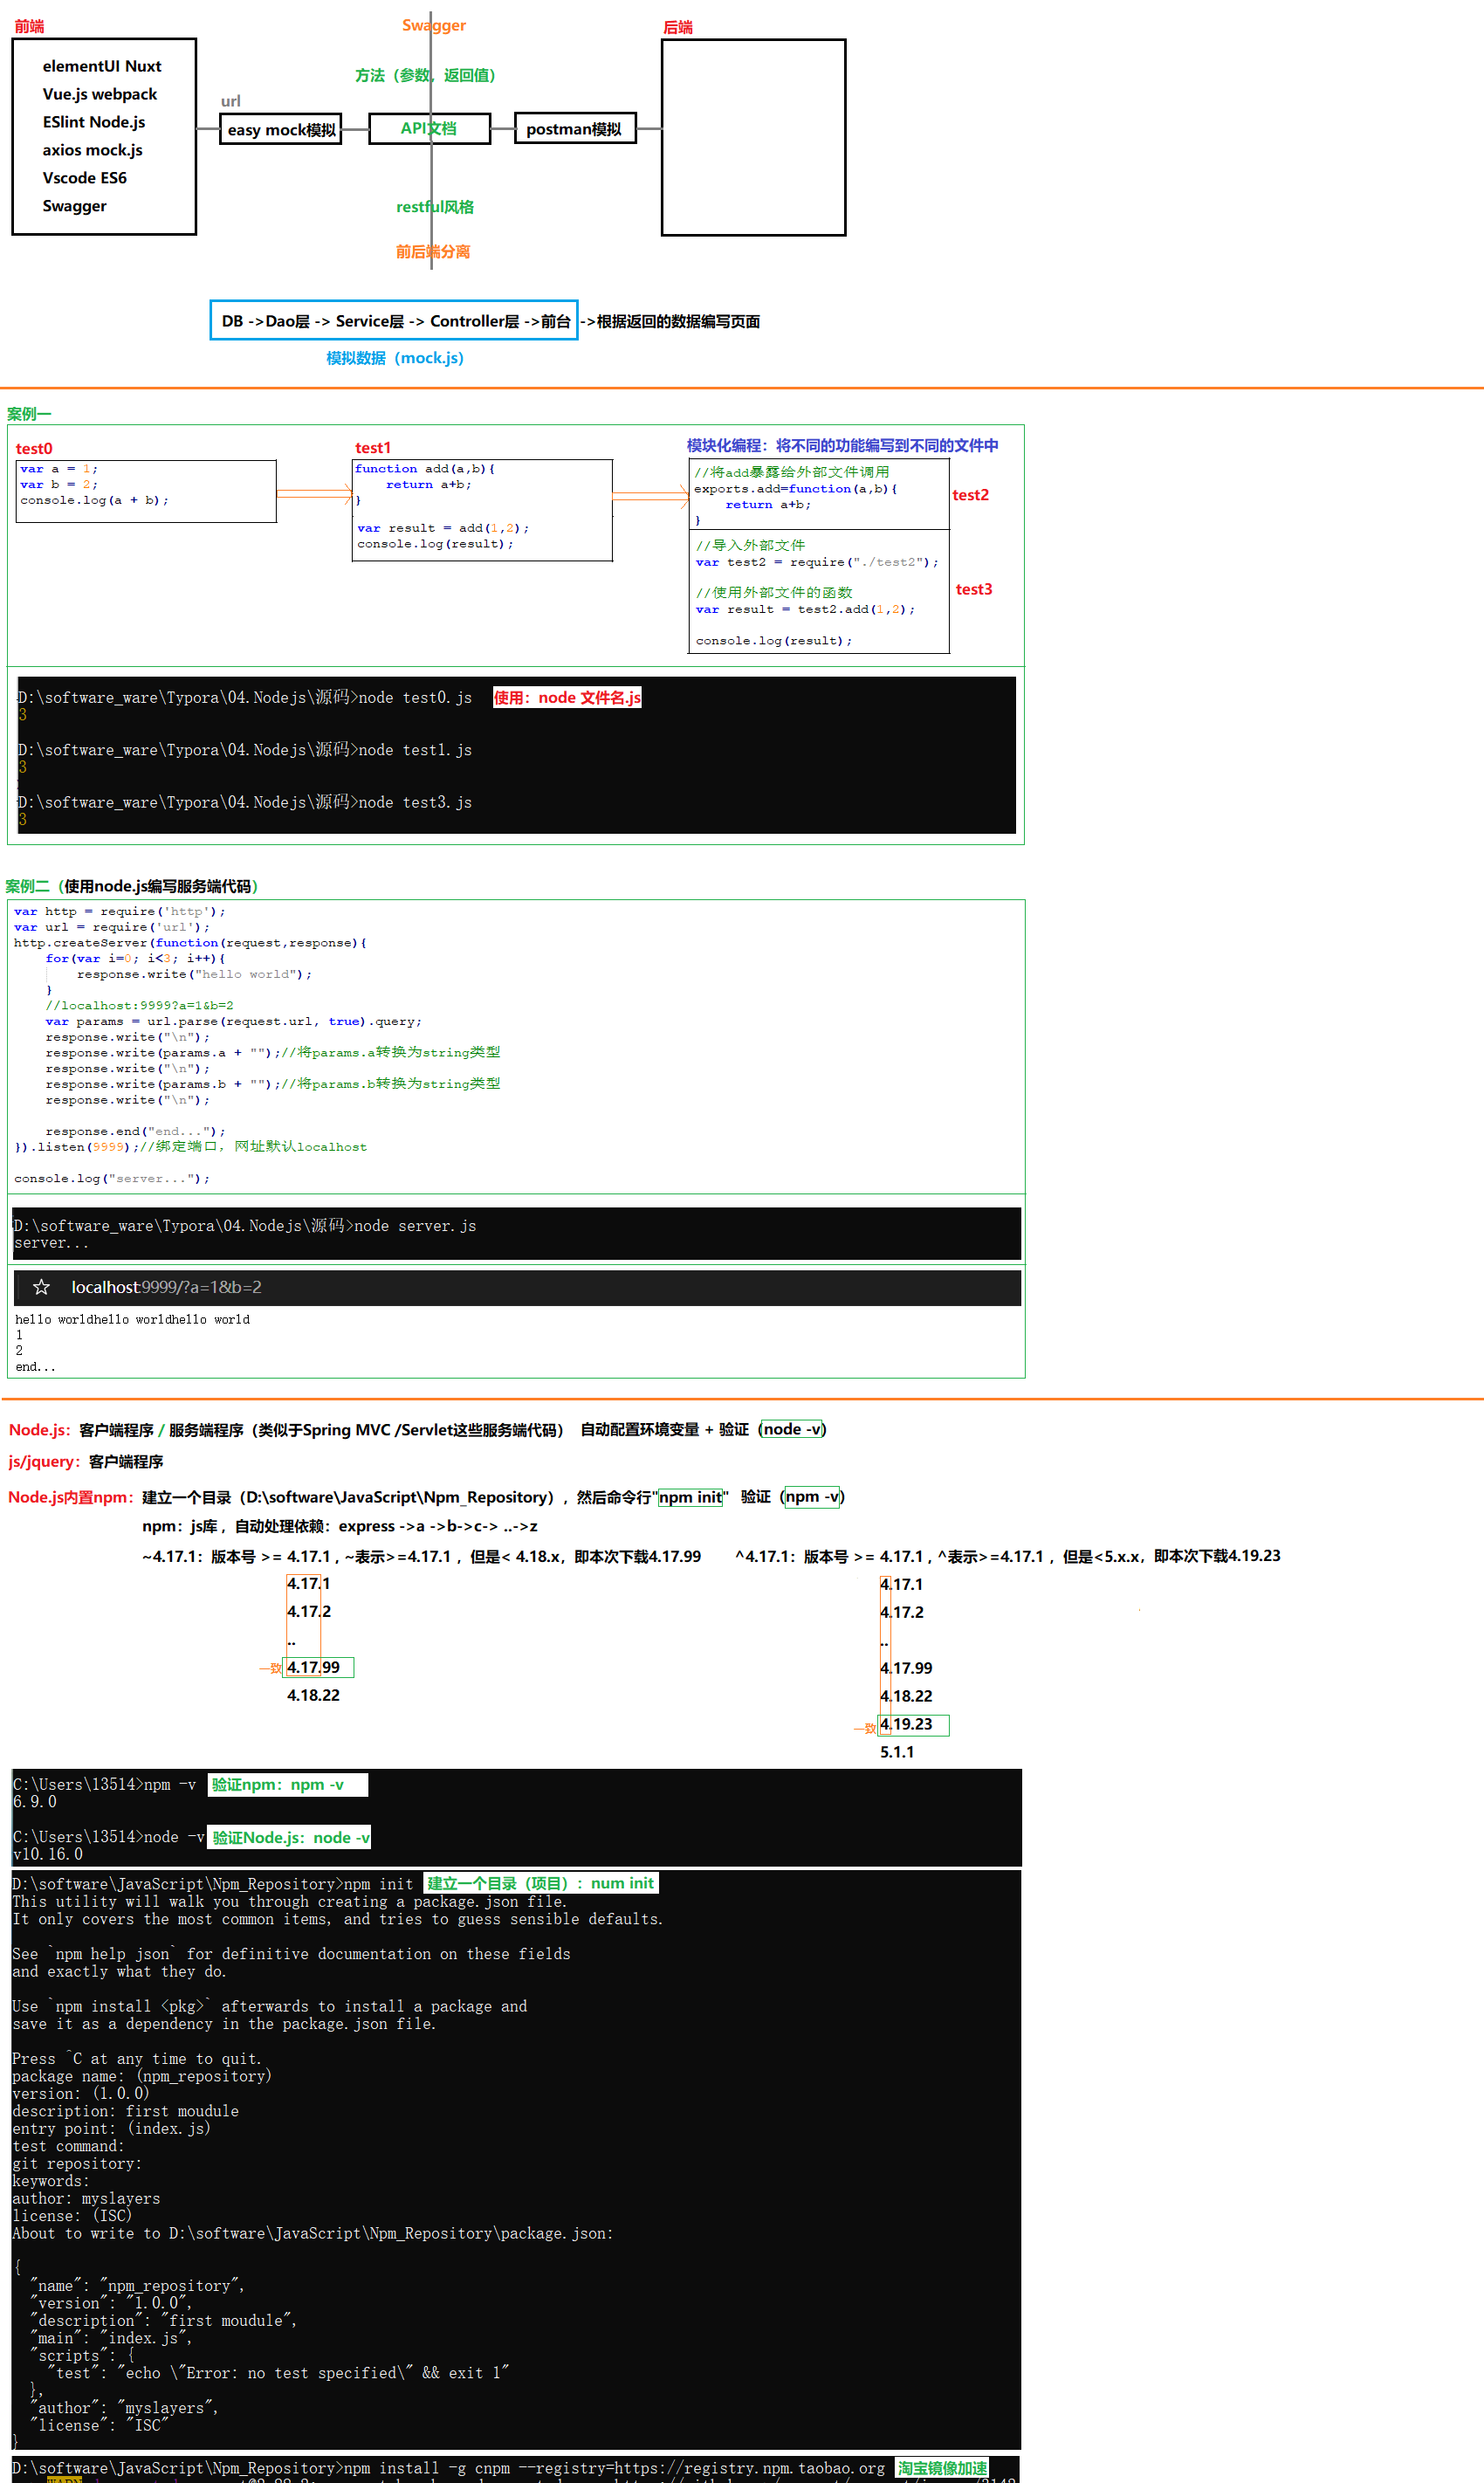Click the 案例二 section heading

coord(131,886)
